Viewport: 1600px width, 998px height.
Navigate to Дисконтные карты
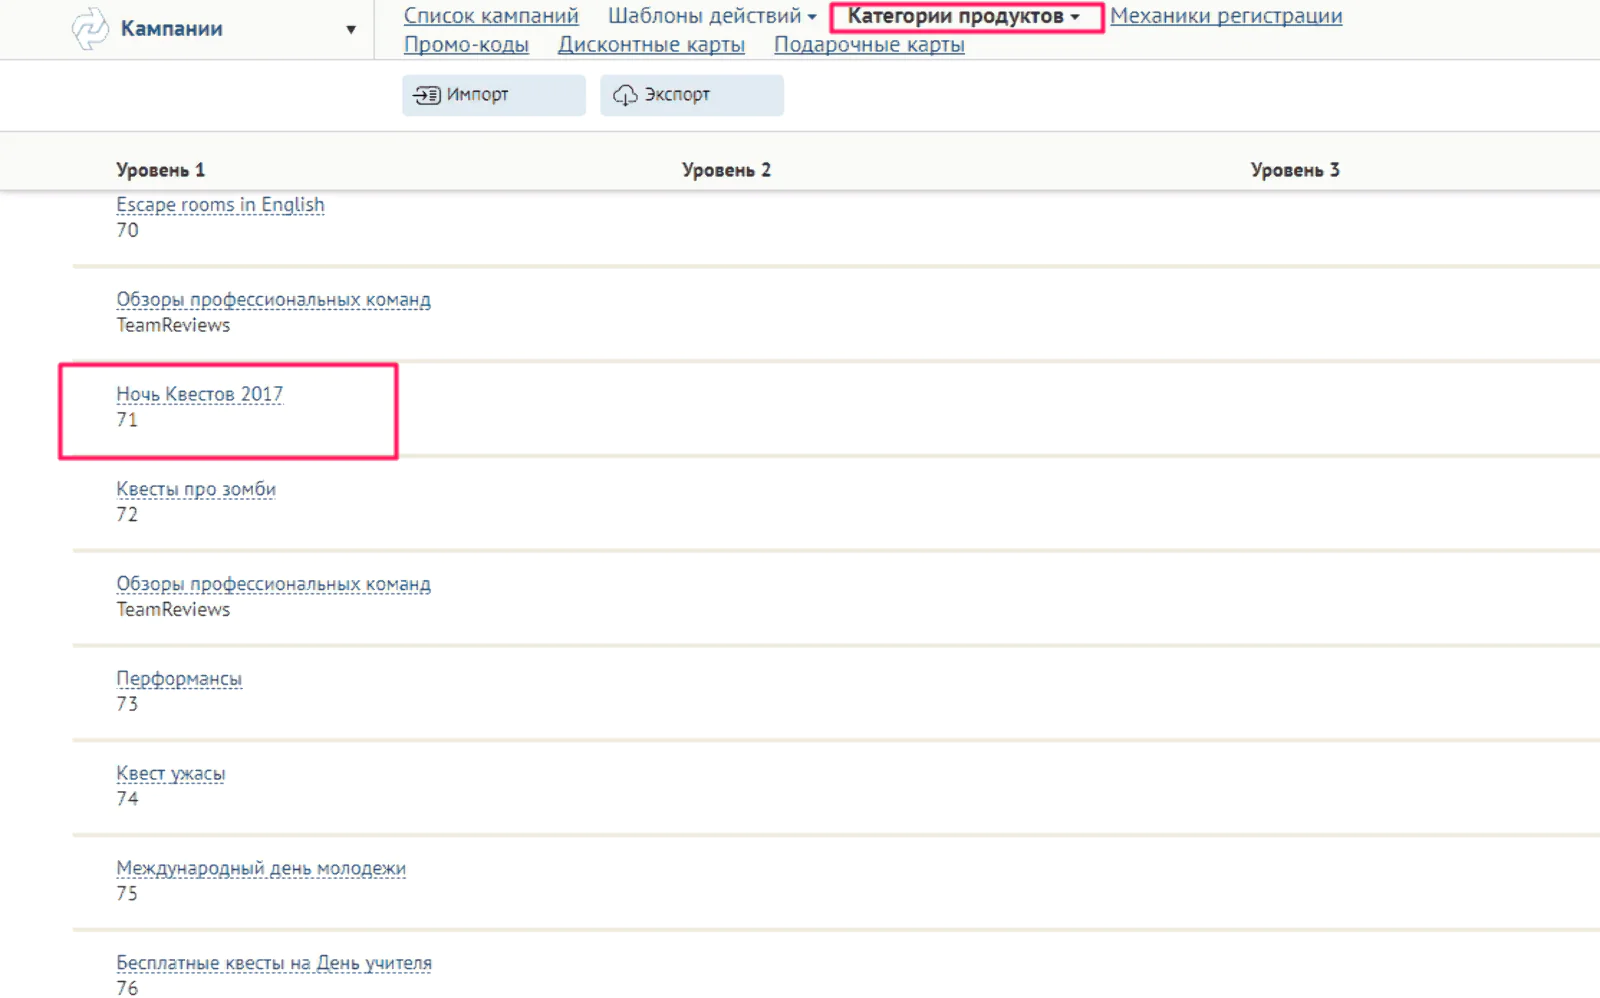[x=651, y=45]
